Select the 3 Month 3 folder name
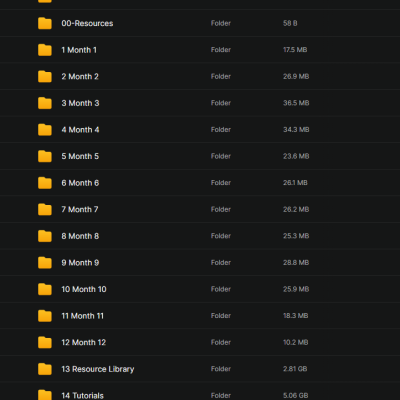Image resolution: width=400 pixels, height=400 pixels. [x=80, y=103]
